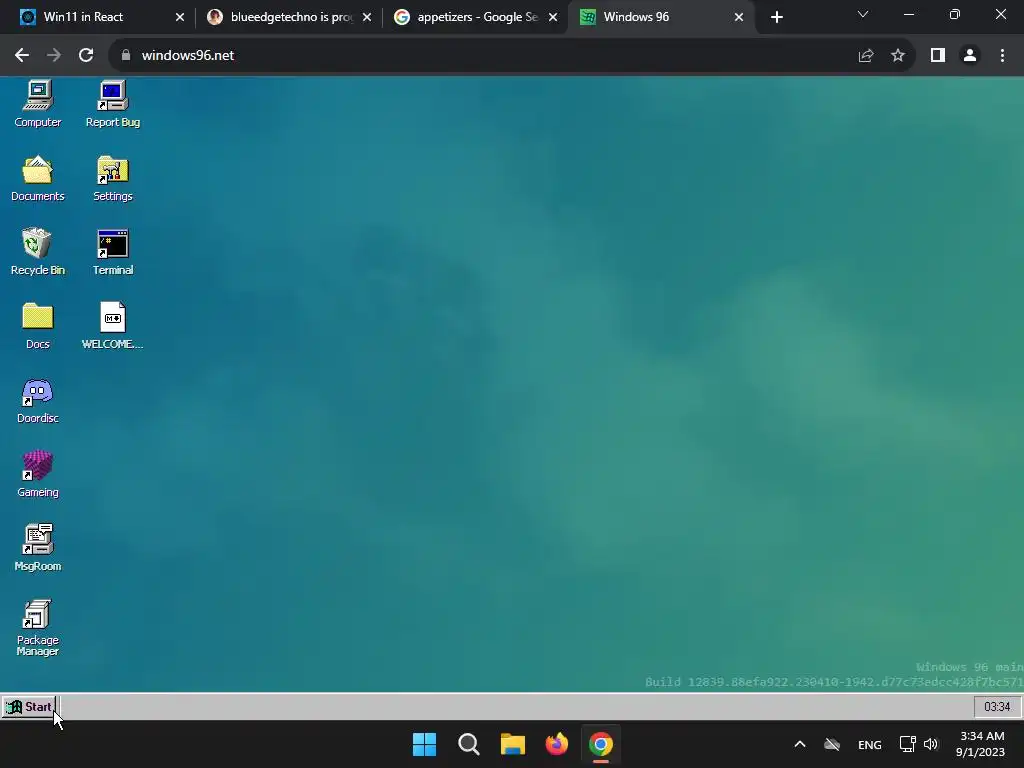
Task: Open a new browser tab
Action: pyautogui.click(x=776, y=17)
